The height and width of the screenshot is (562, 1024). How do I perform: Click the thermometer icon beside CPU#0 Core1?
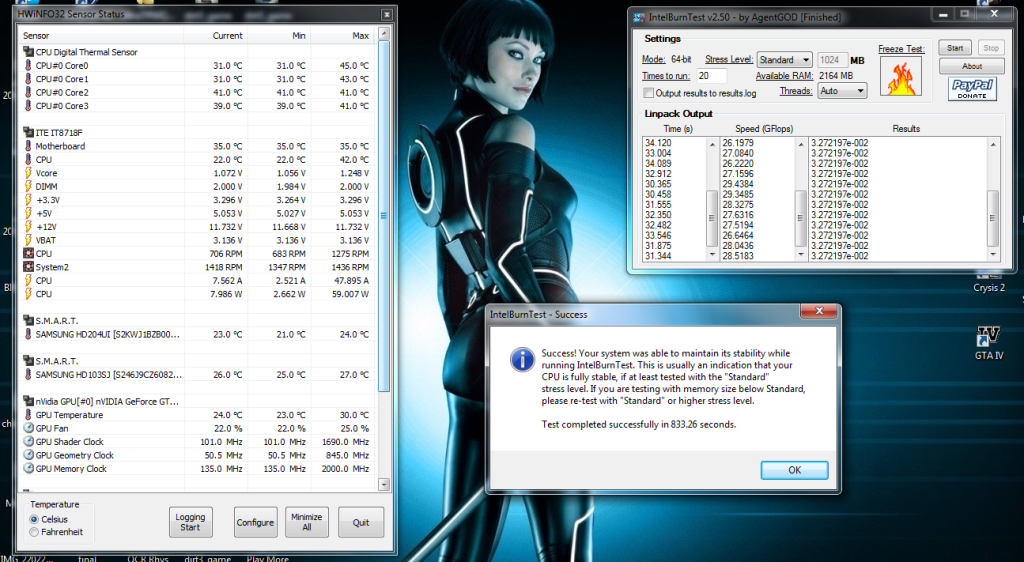coord(28,79)
